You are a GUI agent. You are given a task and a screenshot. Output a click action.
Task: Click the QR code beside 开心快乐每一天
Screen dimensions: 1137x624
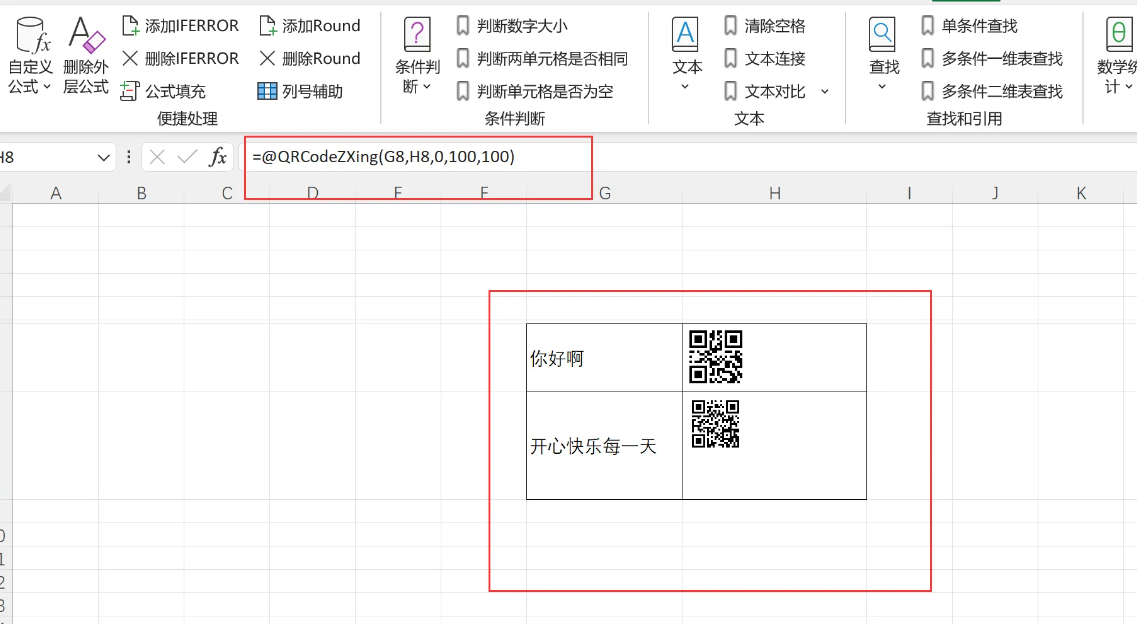coord(716,424)
